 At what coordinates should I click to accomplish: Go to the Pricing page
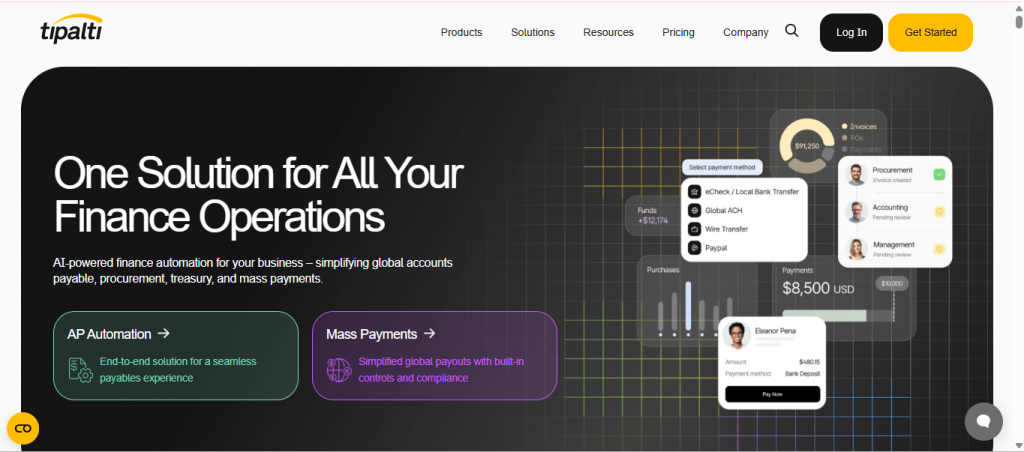pyautogui.click(x=678, y=32)
